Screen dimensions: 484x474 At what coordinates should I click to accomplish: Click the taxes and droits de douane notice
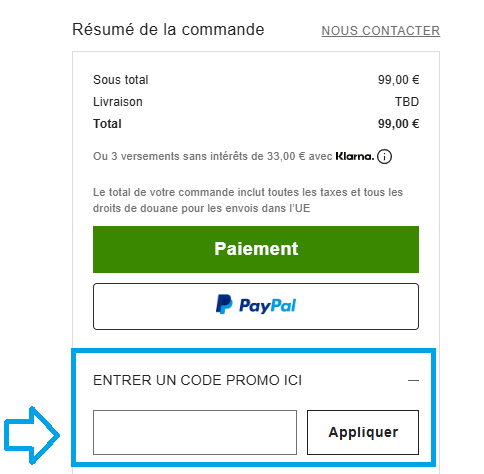tap(248, 200)
